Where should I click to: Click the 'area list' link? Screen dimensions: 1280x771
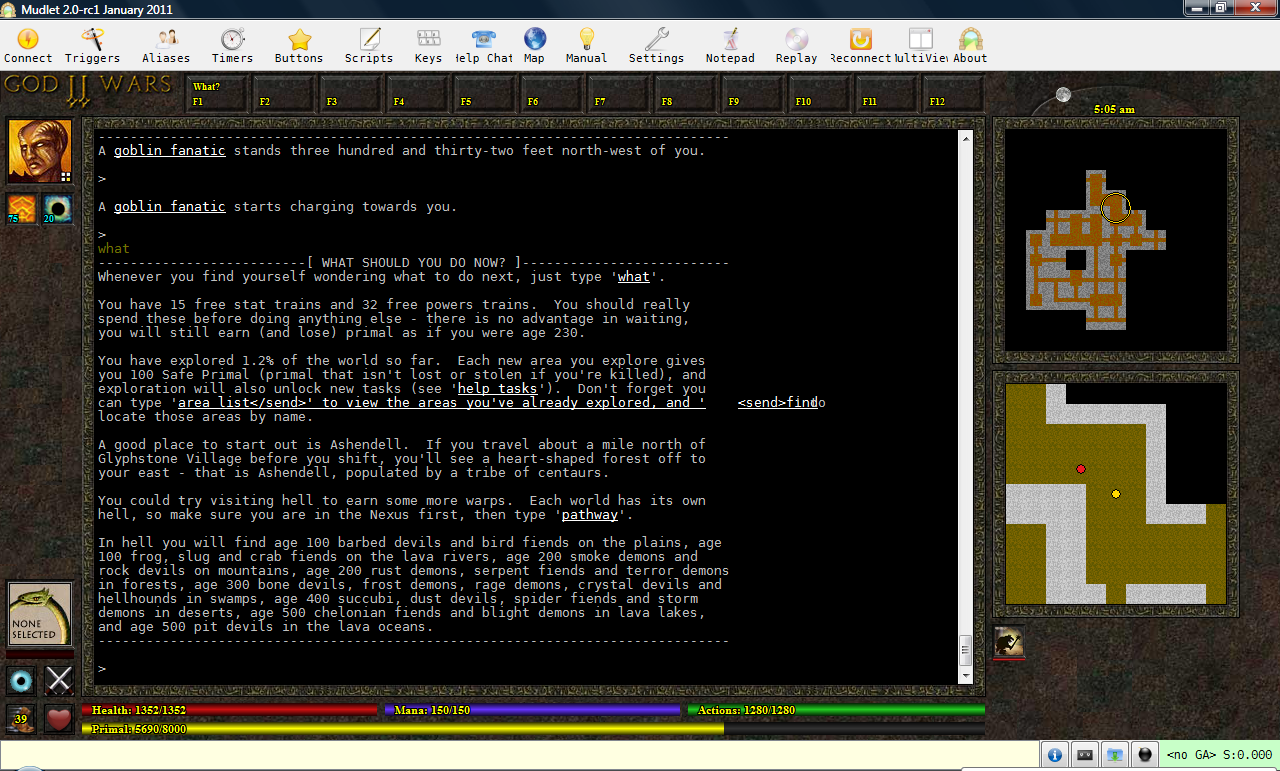point(442,403)
